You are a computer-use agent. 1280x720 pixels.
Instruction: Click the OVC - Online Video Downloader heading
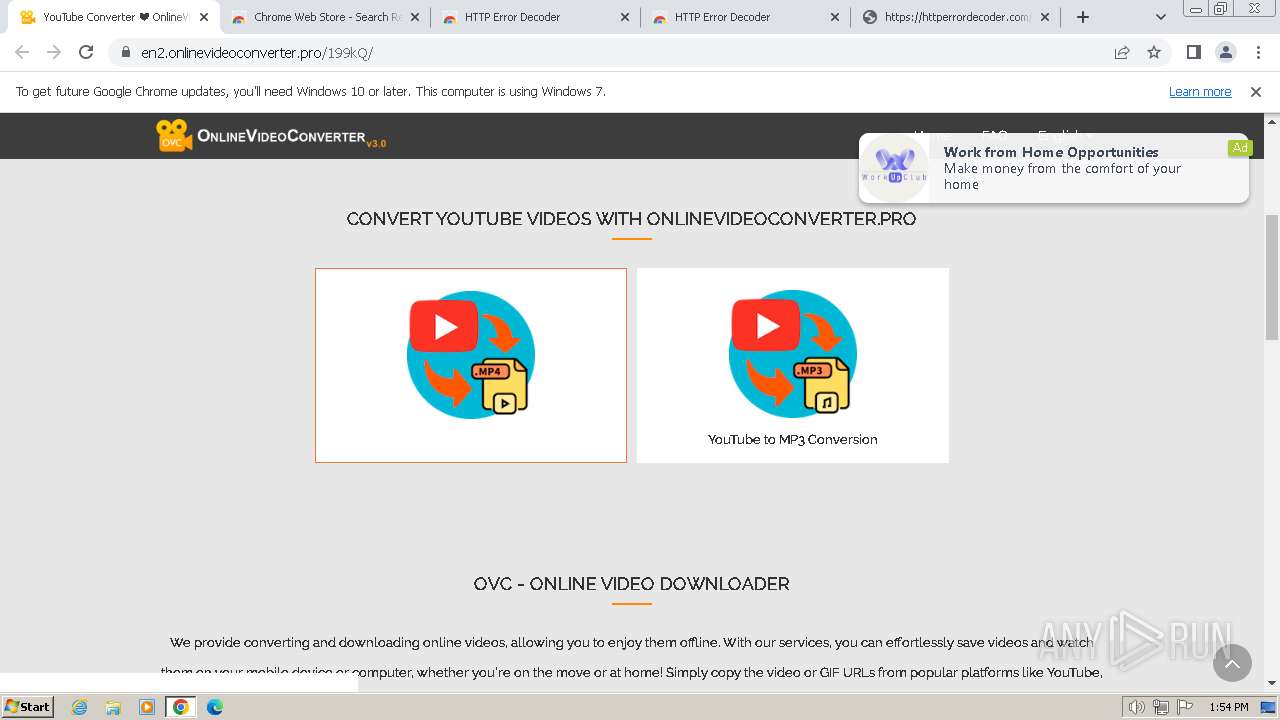[x=632, y=584]
